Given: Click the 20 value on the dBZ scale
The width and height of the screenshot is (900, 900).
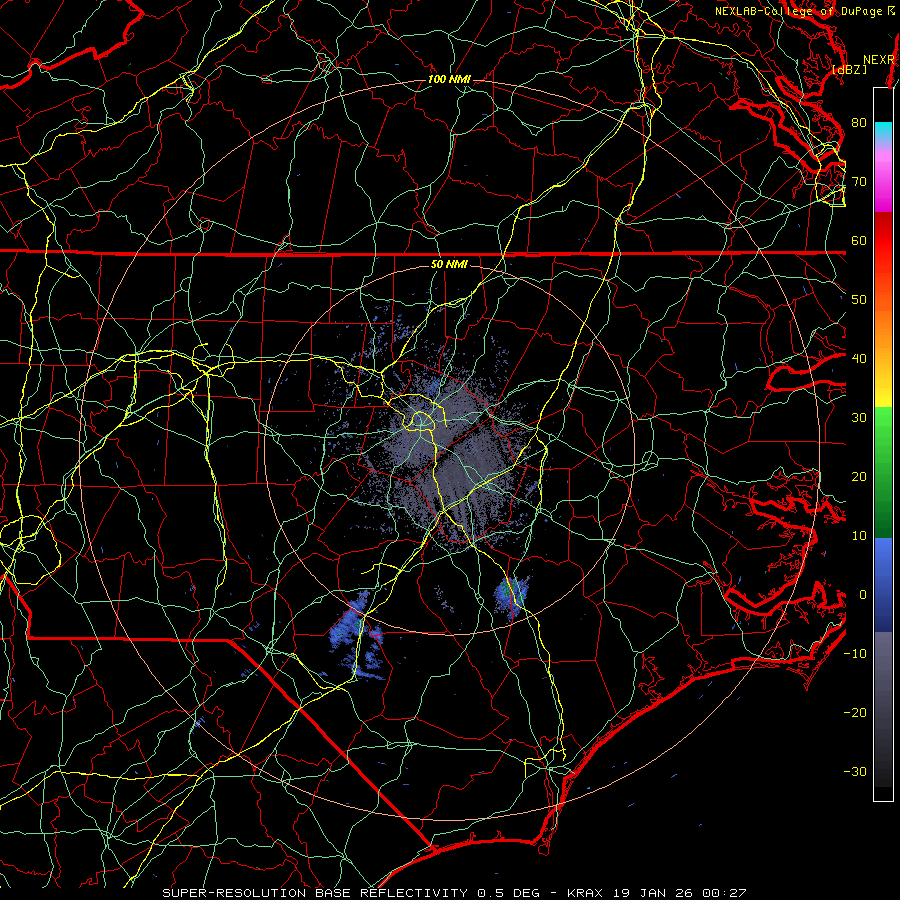Looking at the screenshot, I should click(x=859, y=476).
